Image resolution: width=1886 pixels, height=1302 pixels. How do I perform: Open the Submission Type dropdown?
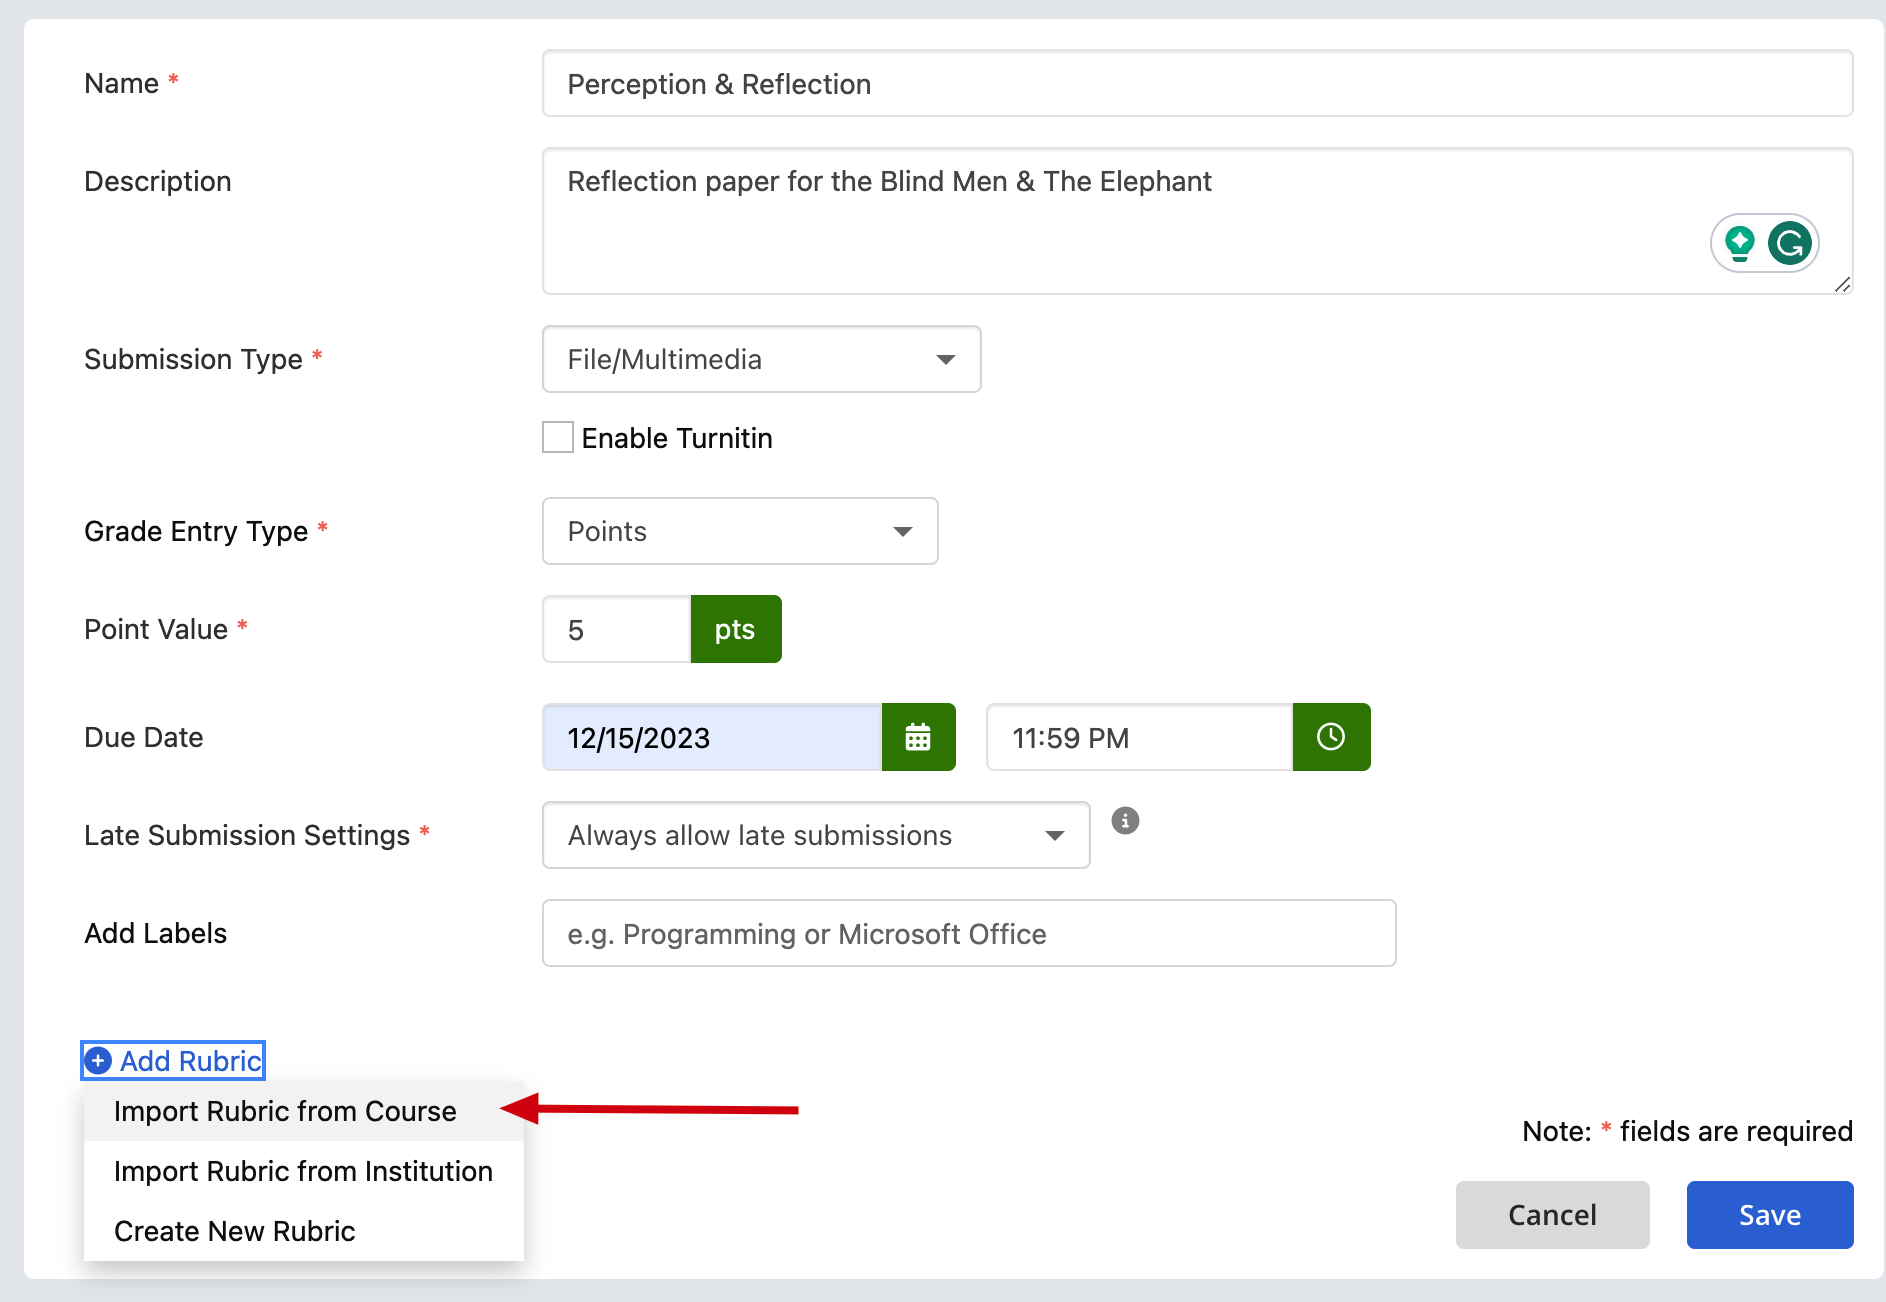[761, 359]
